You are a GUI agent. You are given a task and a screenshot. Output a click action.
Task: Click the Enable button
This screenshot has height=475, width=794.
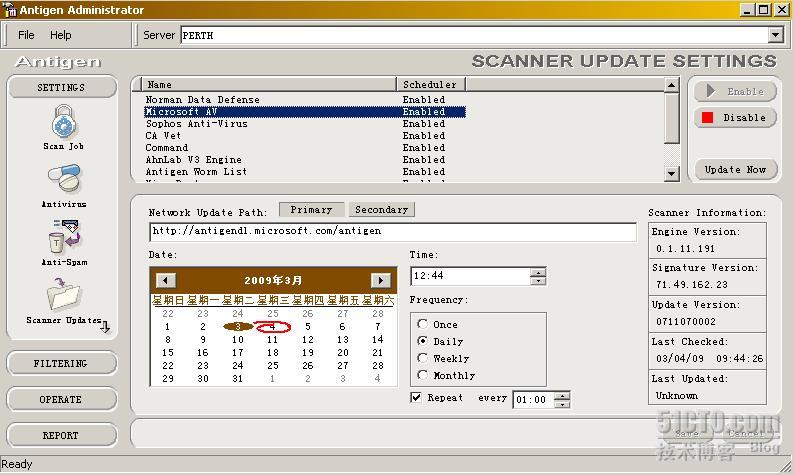pos(735,91)
